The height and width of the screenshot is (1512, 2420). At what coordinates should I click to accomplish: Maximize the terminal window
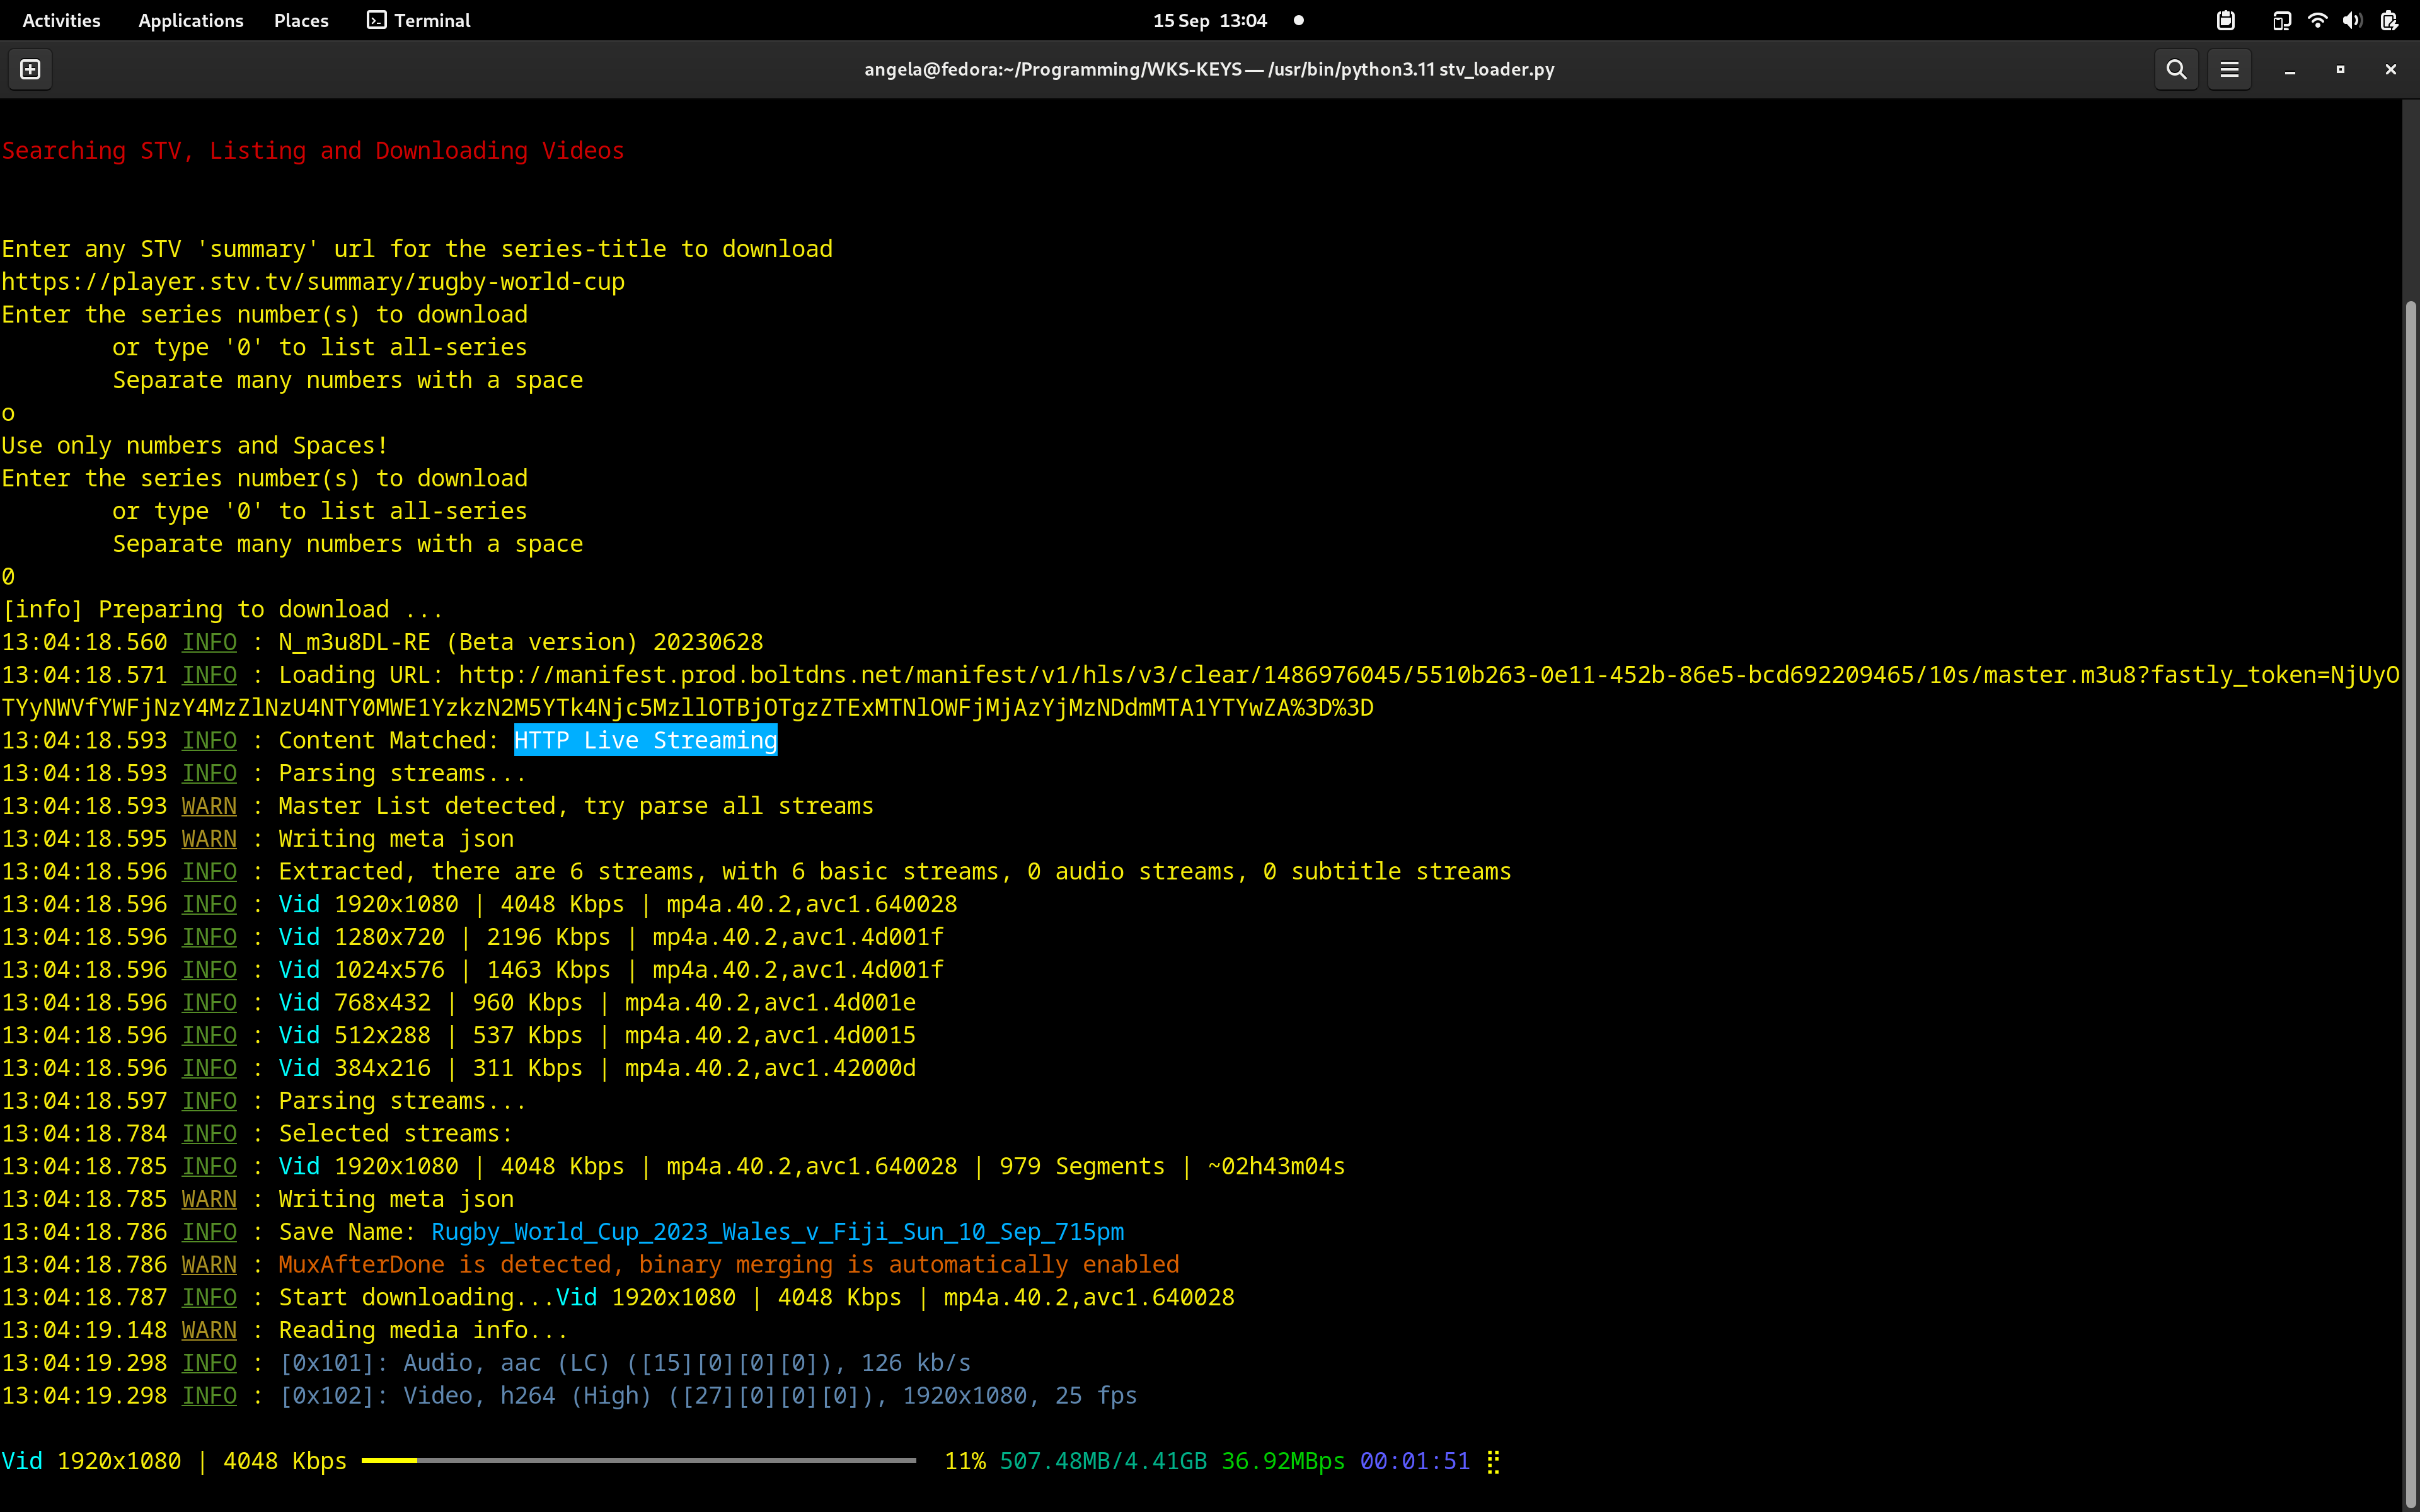(x=2340, y=69)
